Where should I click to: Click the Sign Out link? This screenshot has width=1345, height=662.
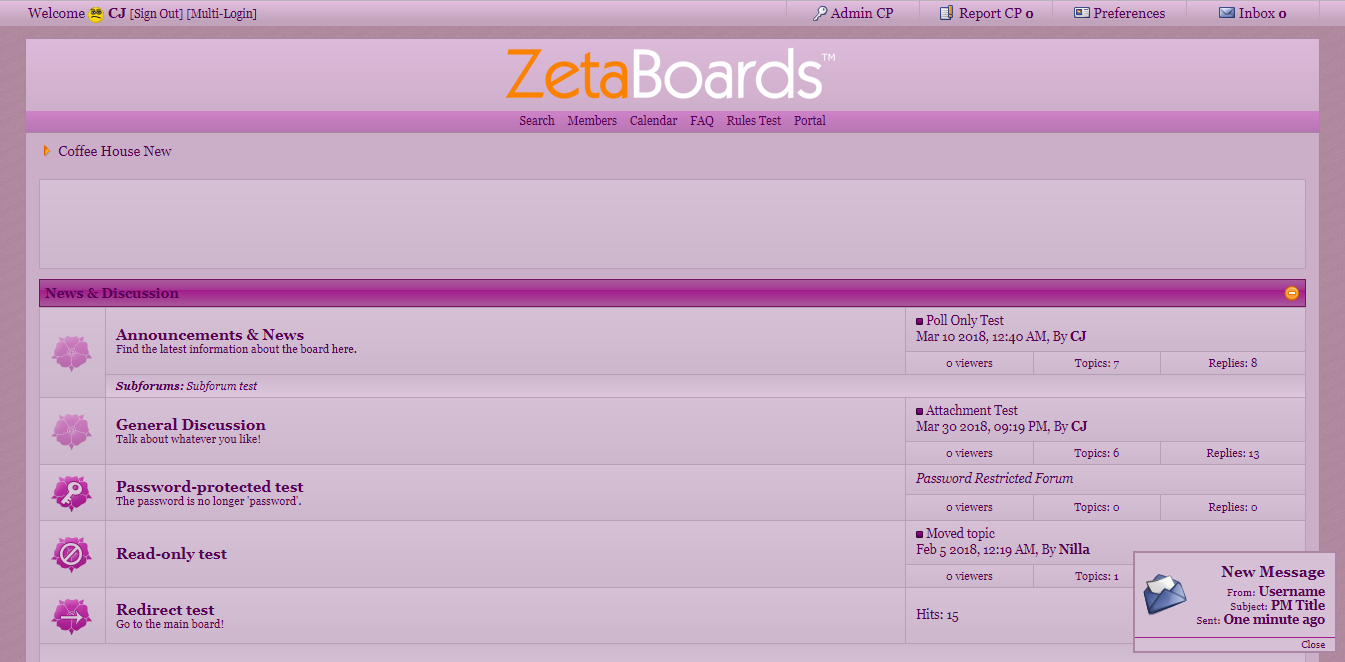click(x=157, y=14)
